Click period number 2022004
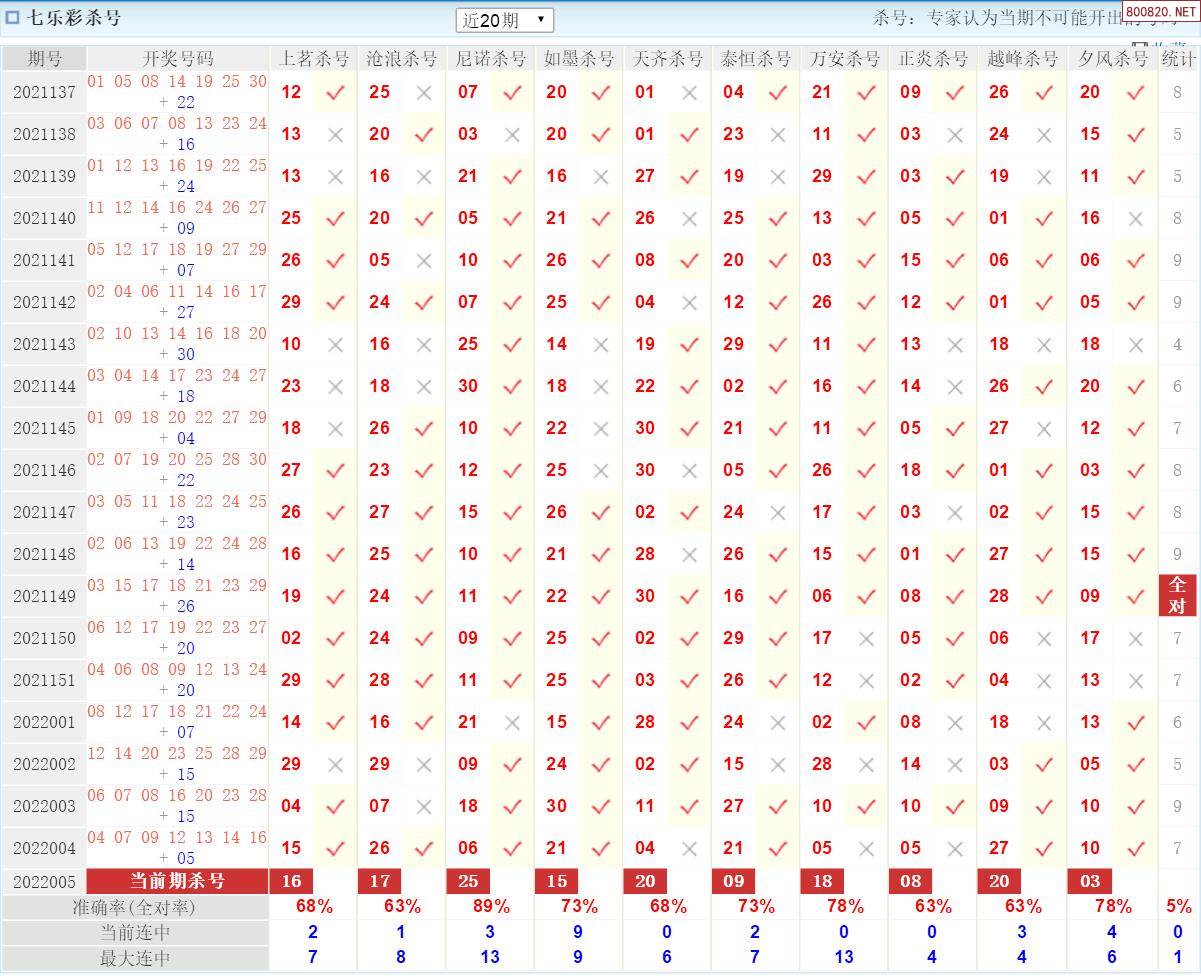The width and height of the screenshot is (1201, 978). click(45, 848)
